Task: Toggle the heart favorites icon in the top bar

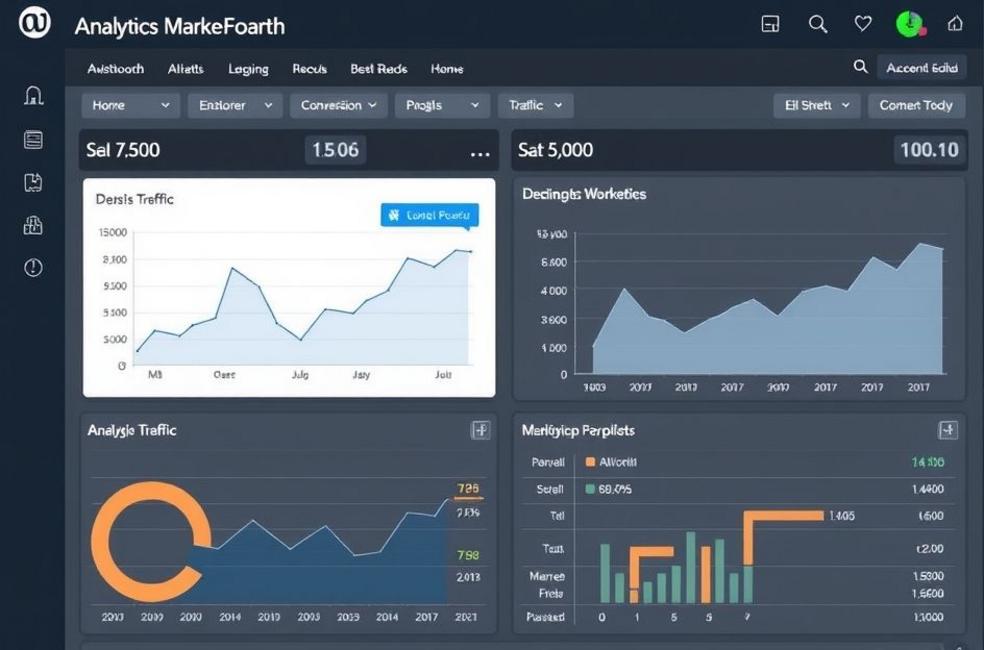Action: (862, 24)
